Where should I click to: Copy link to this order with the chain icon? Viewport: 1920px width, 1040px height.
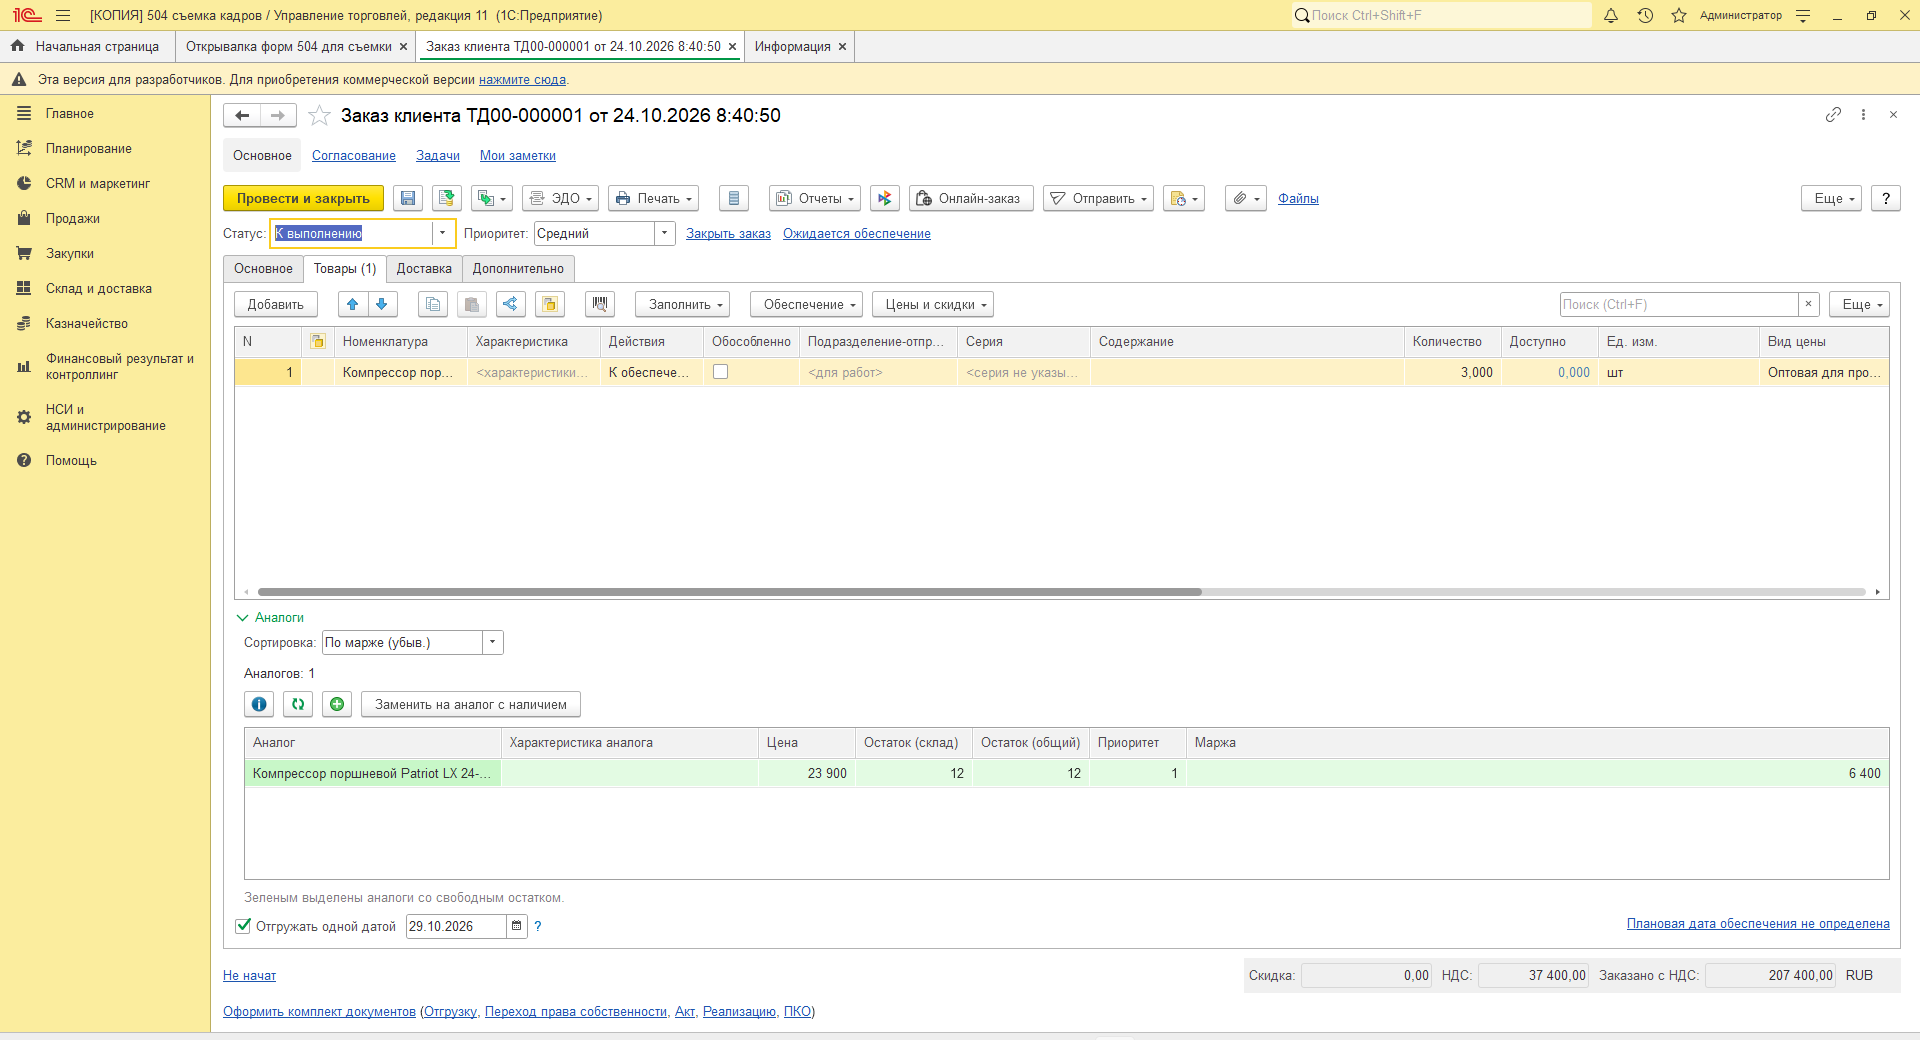[1833, 115]
